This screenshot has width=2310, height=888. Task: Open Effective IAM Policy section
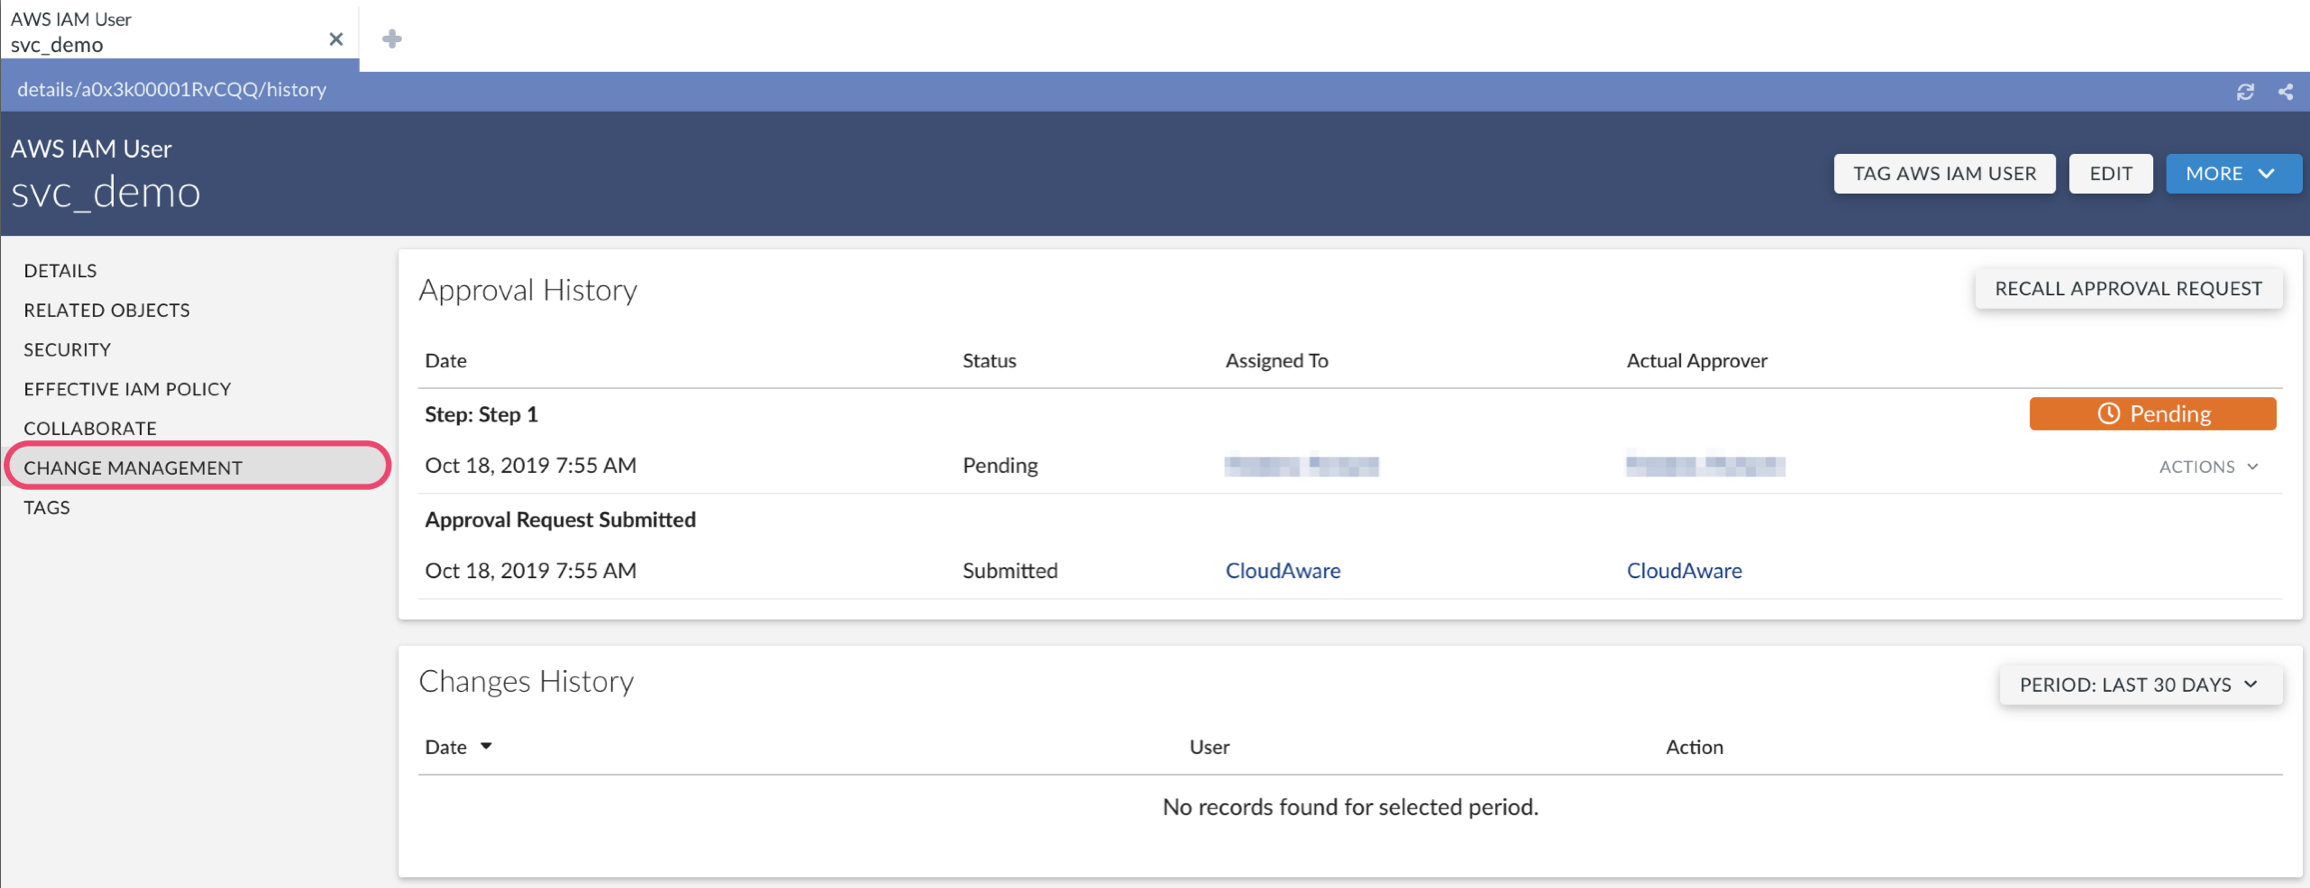[x=127, y=389]
